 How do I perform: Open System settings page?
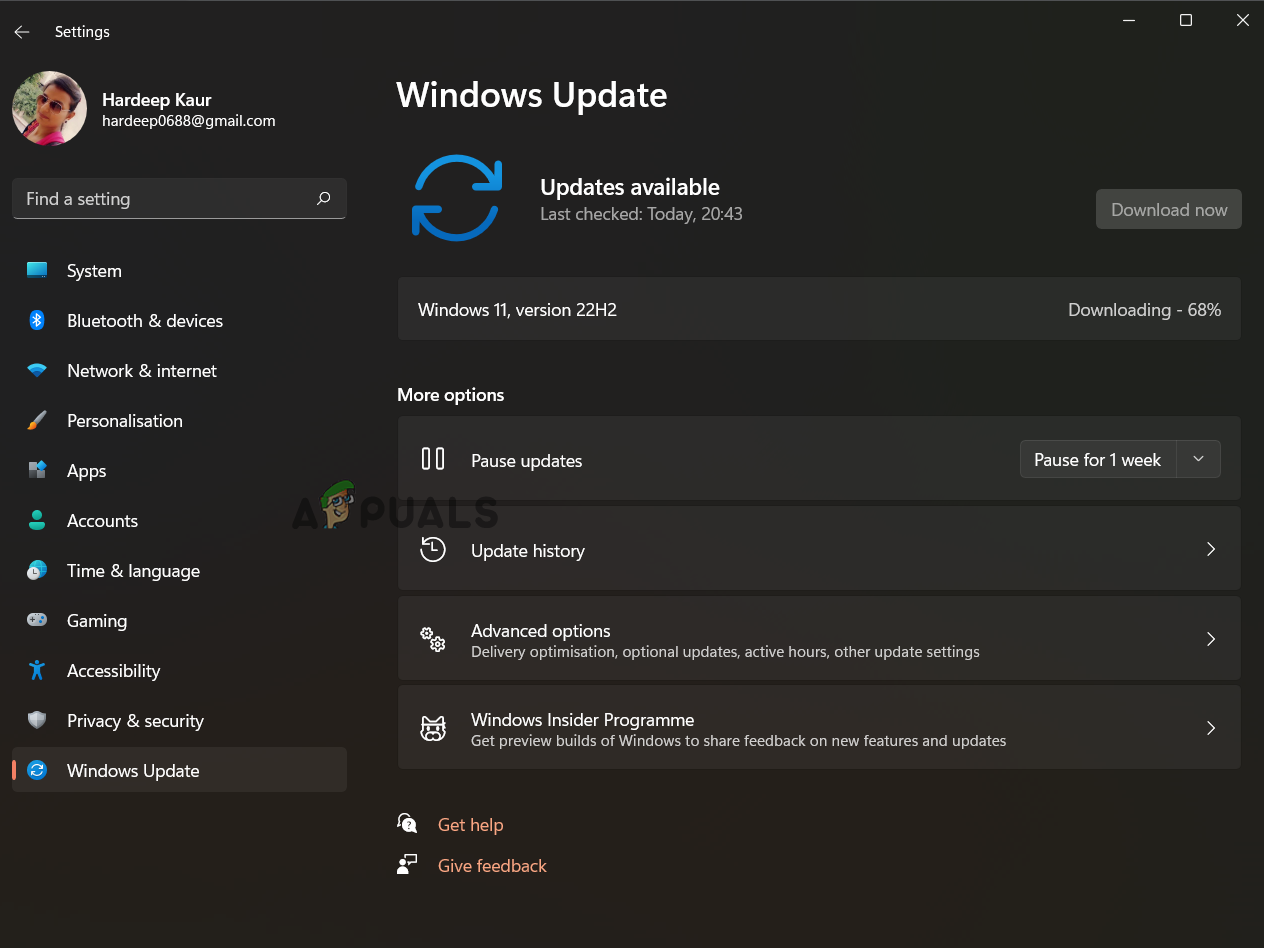[180, 271]
